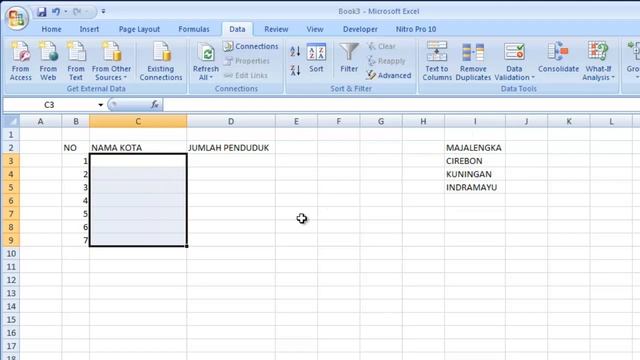
Task: Select the NO header cell
Action: pyautogui.click(x=76, y=148)
